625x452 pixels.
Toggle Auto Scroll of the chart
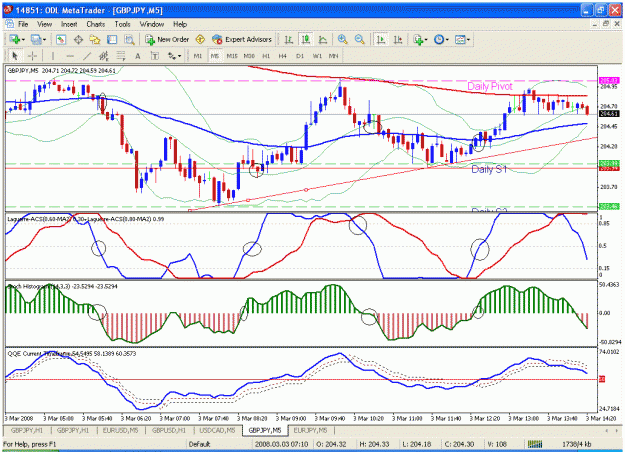tap(381, 39)
